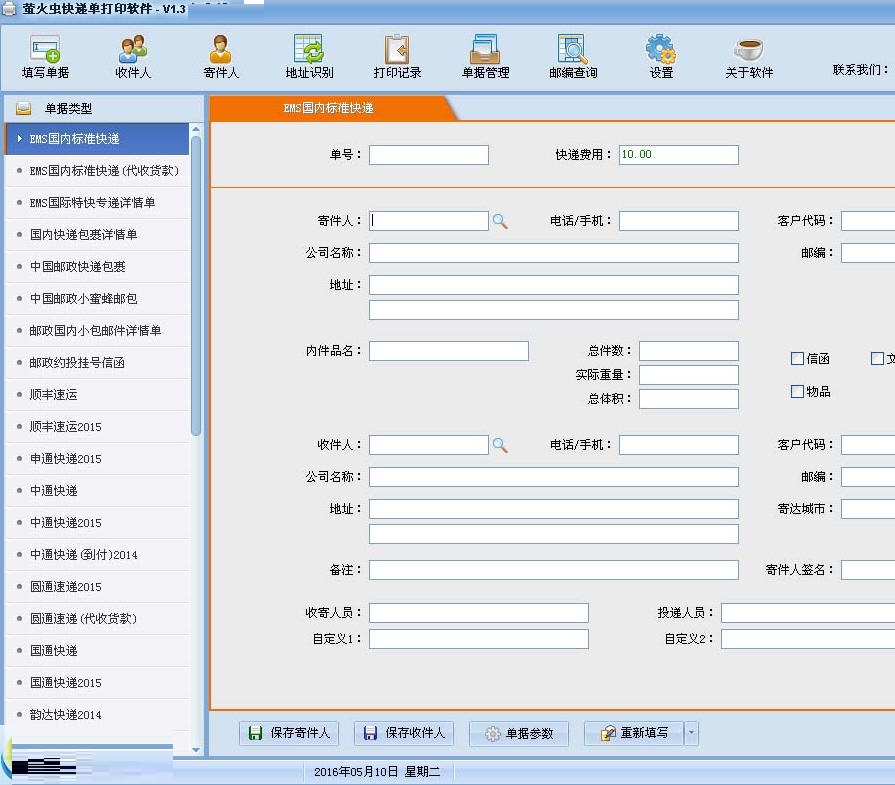
Task: Click the app printer icon in title bar
Action: pyautogui.click(x=9, y=9)
